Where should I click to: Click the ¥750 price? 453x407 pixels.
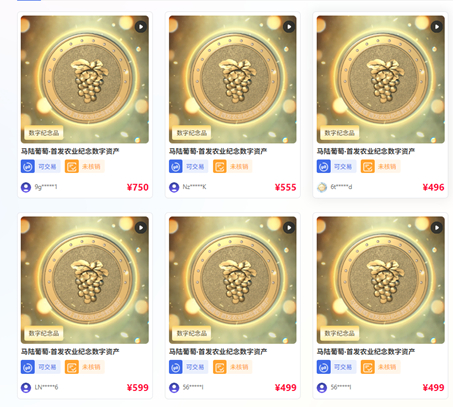138,187
